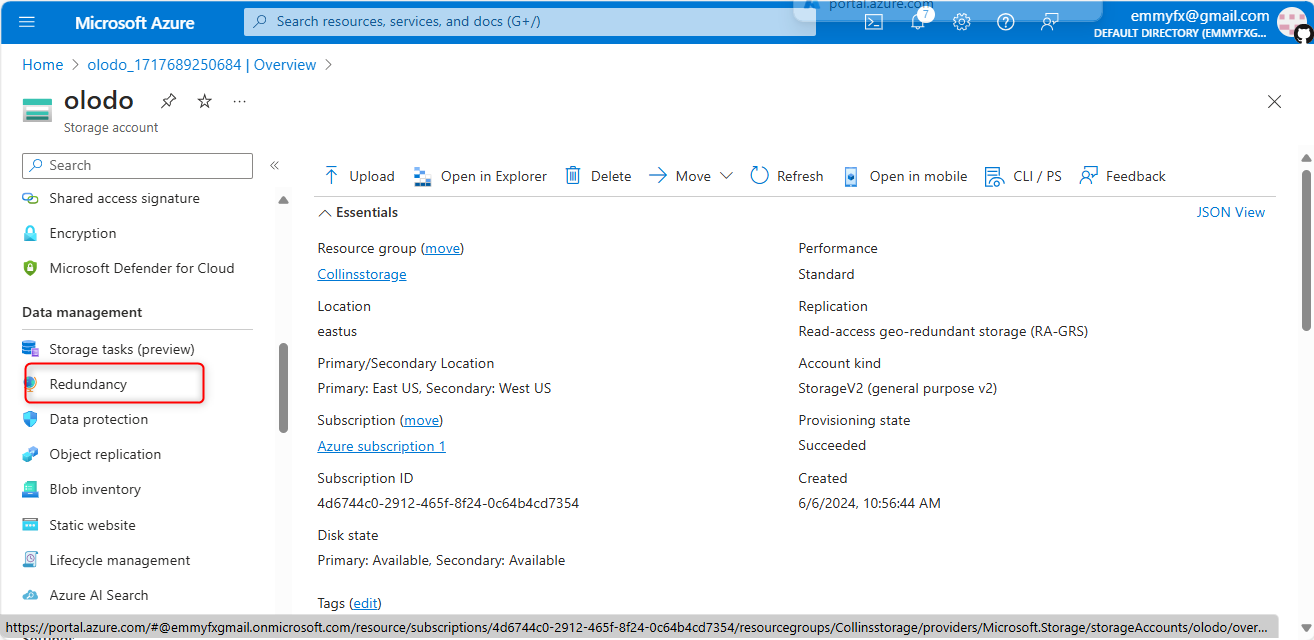1314x640 pixels.
Task: Open the hamburger portal menu
Action: coord(27,22)
